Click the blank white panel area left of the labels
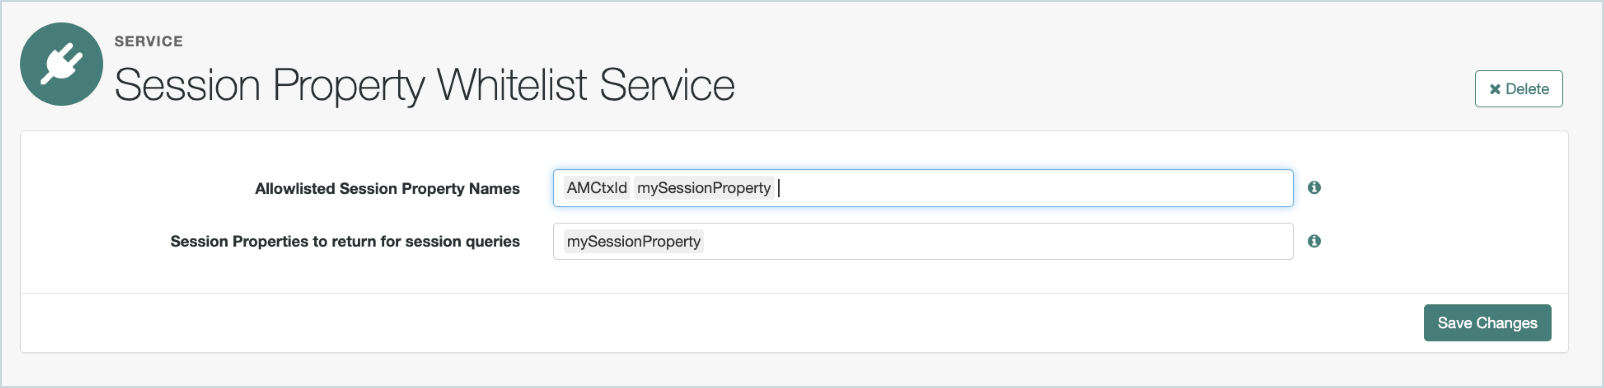Viewport: 1604px width, 388px height. (90, 212)
